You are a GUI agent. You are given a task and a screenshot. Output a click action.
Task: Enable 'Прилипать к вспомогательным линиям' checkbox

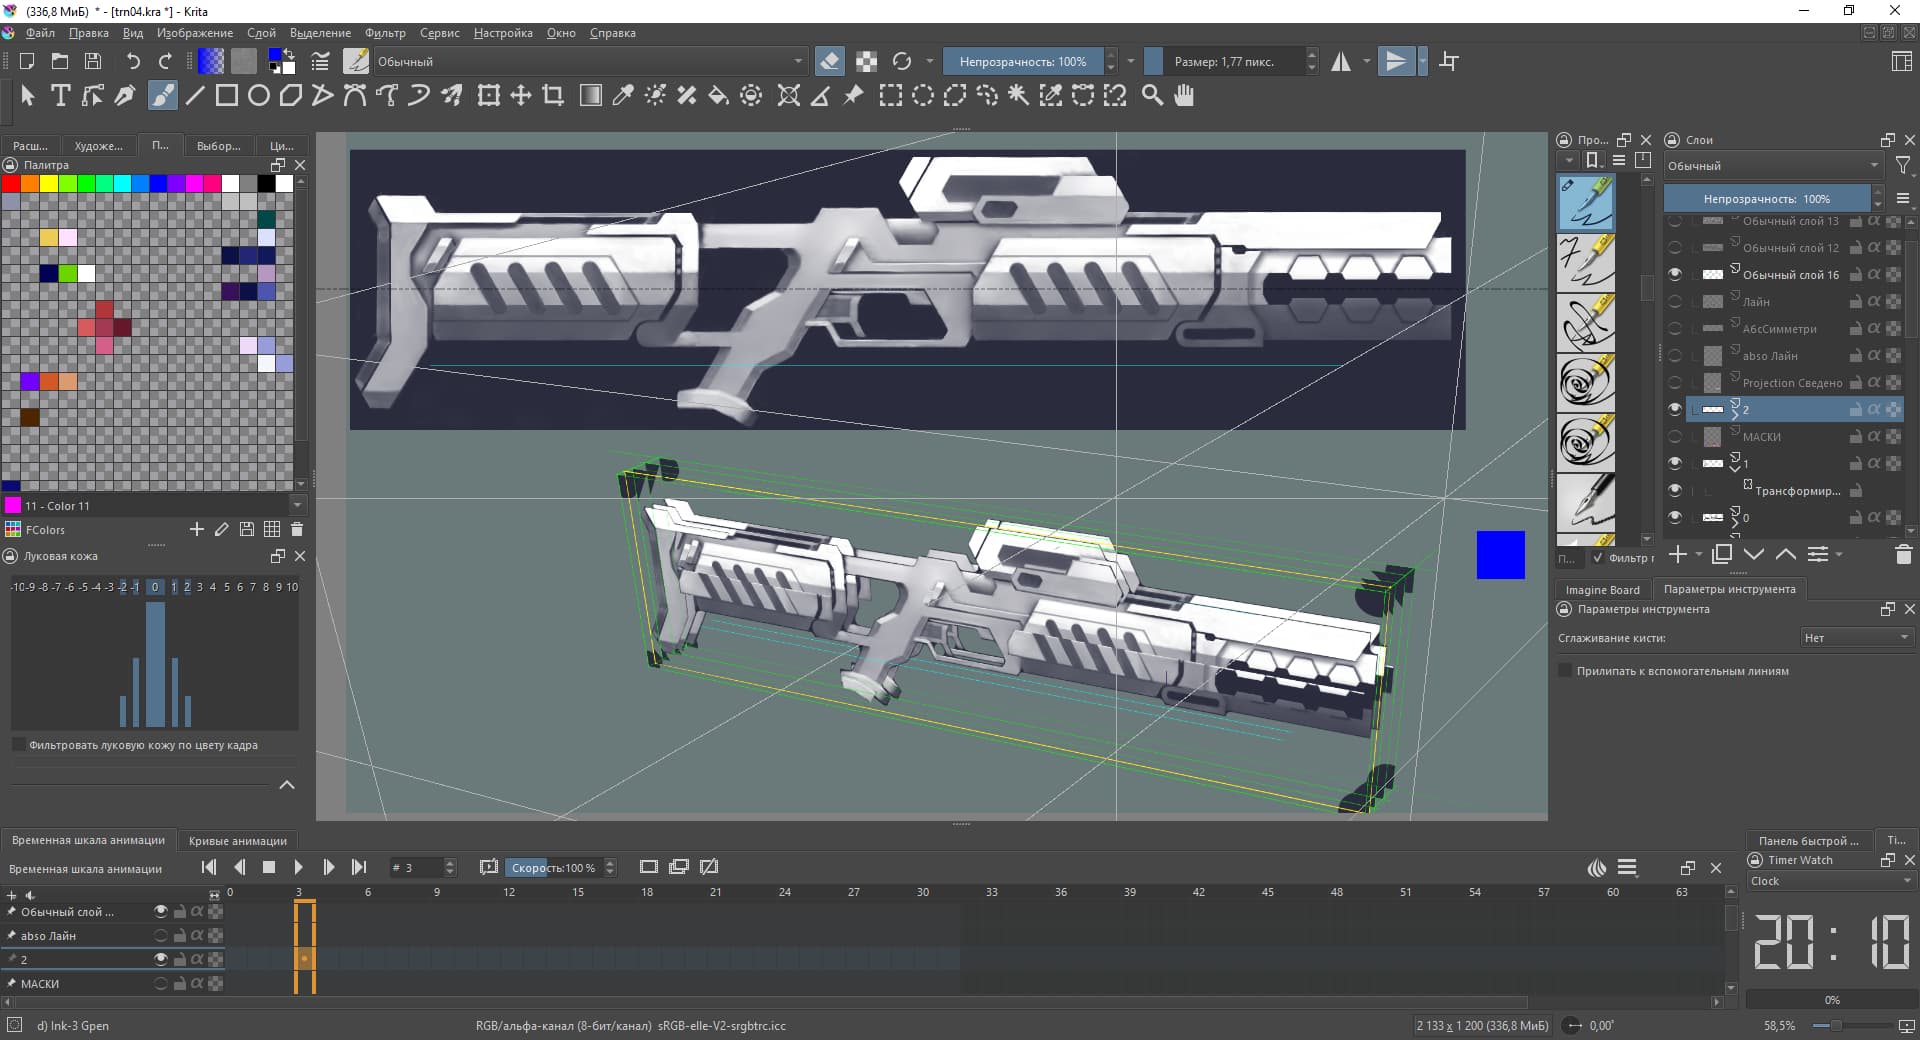[1565, 671]
